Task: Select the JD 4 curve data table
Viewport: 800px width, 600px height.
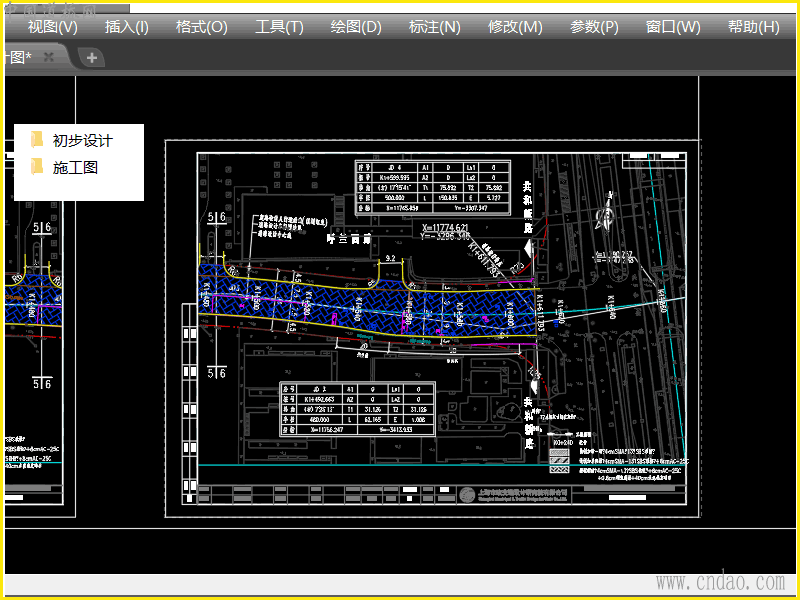Action: (433, 187)
